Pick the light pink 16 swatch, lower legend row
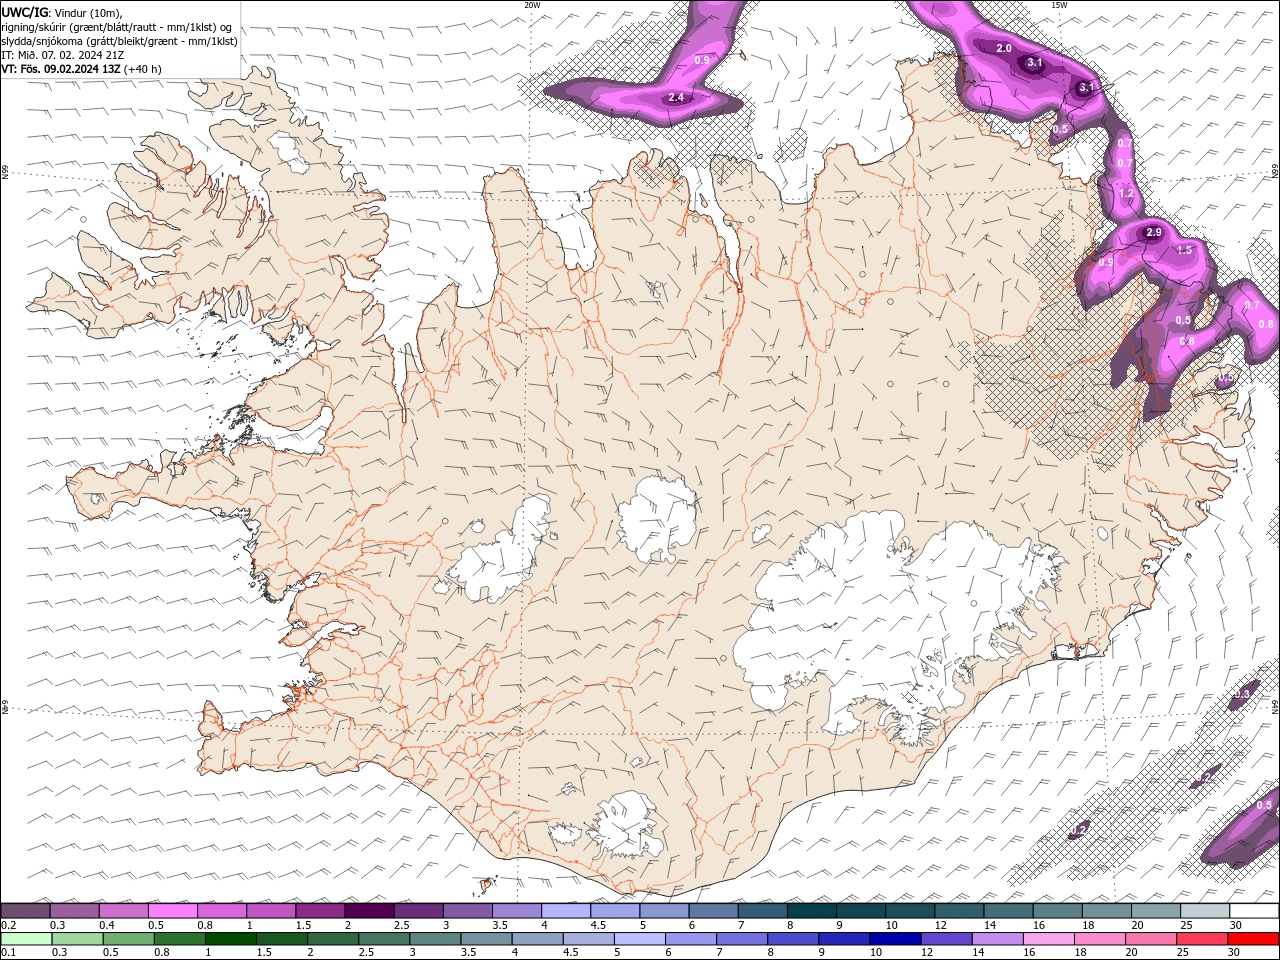This screenshot has height=960, width=1280. pos(1048,939)
